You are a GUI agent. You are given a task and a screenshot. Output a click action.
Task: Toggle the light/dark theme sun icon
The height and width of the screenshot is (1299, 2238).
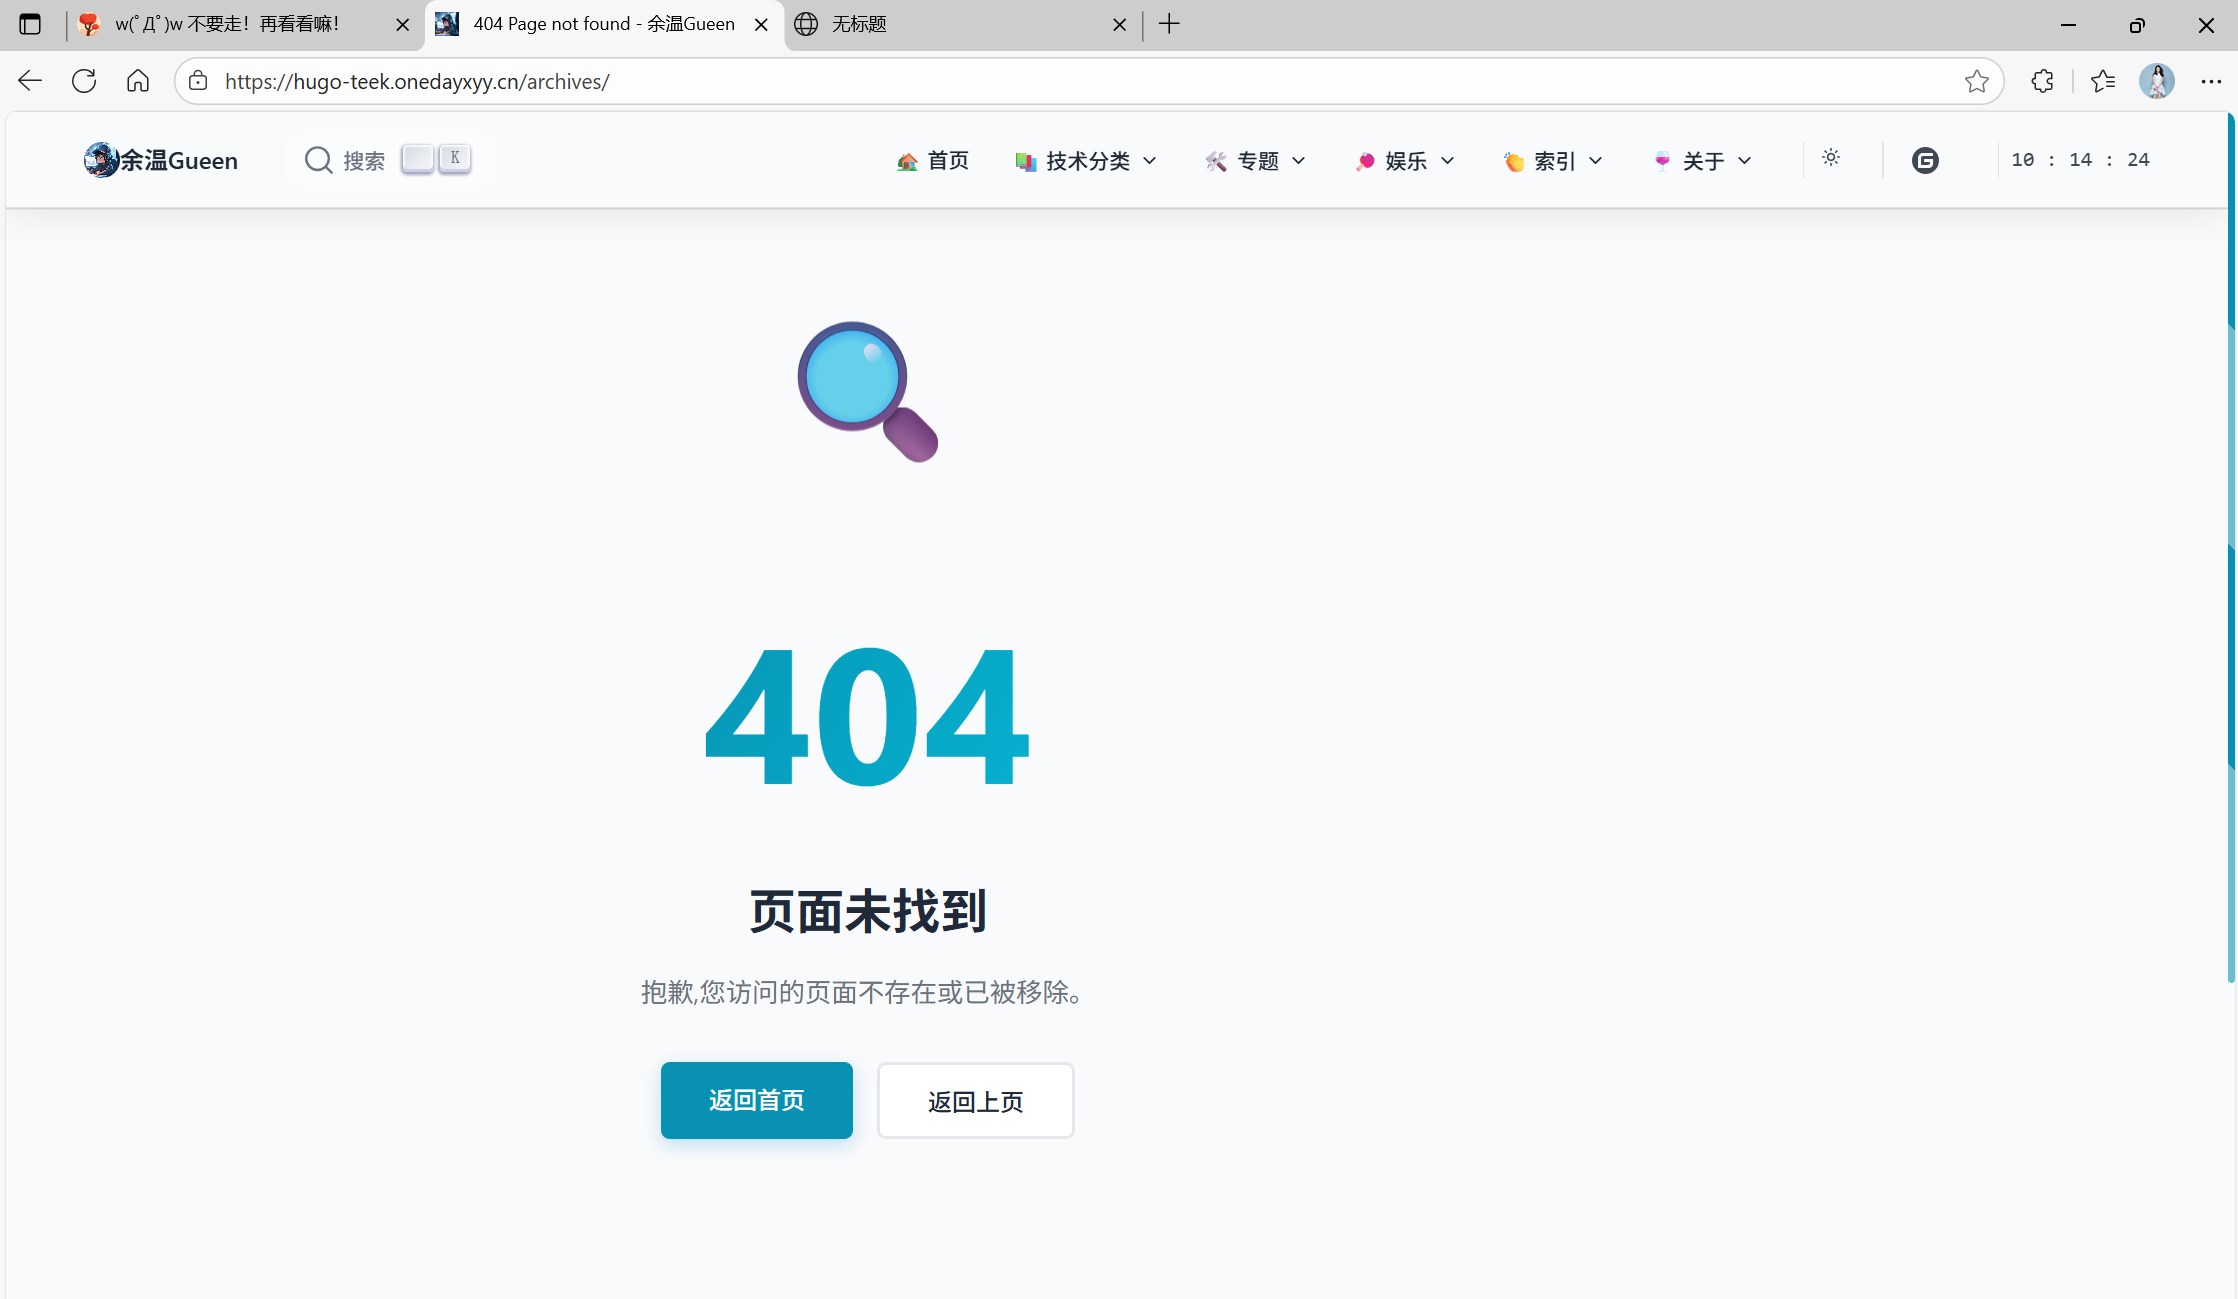pos(1830,158)
